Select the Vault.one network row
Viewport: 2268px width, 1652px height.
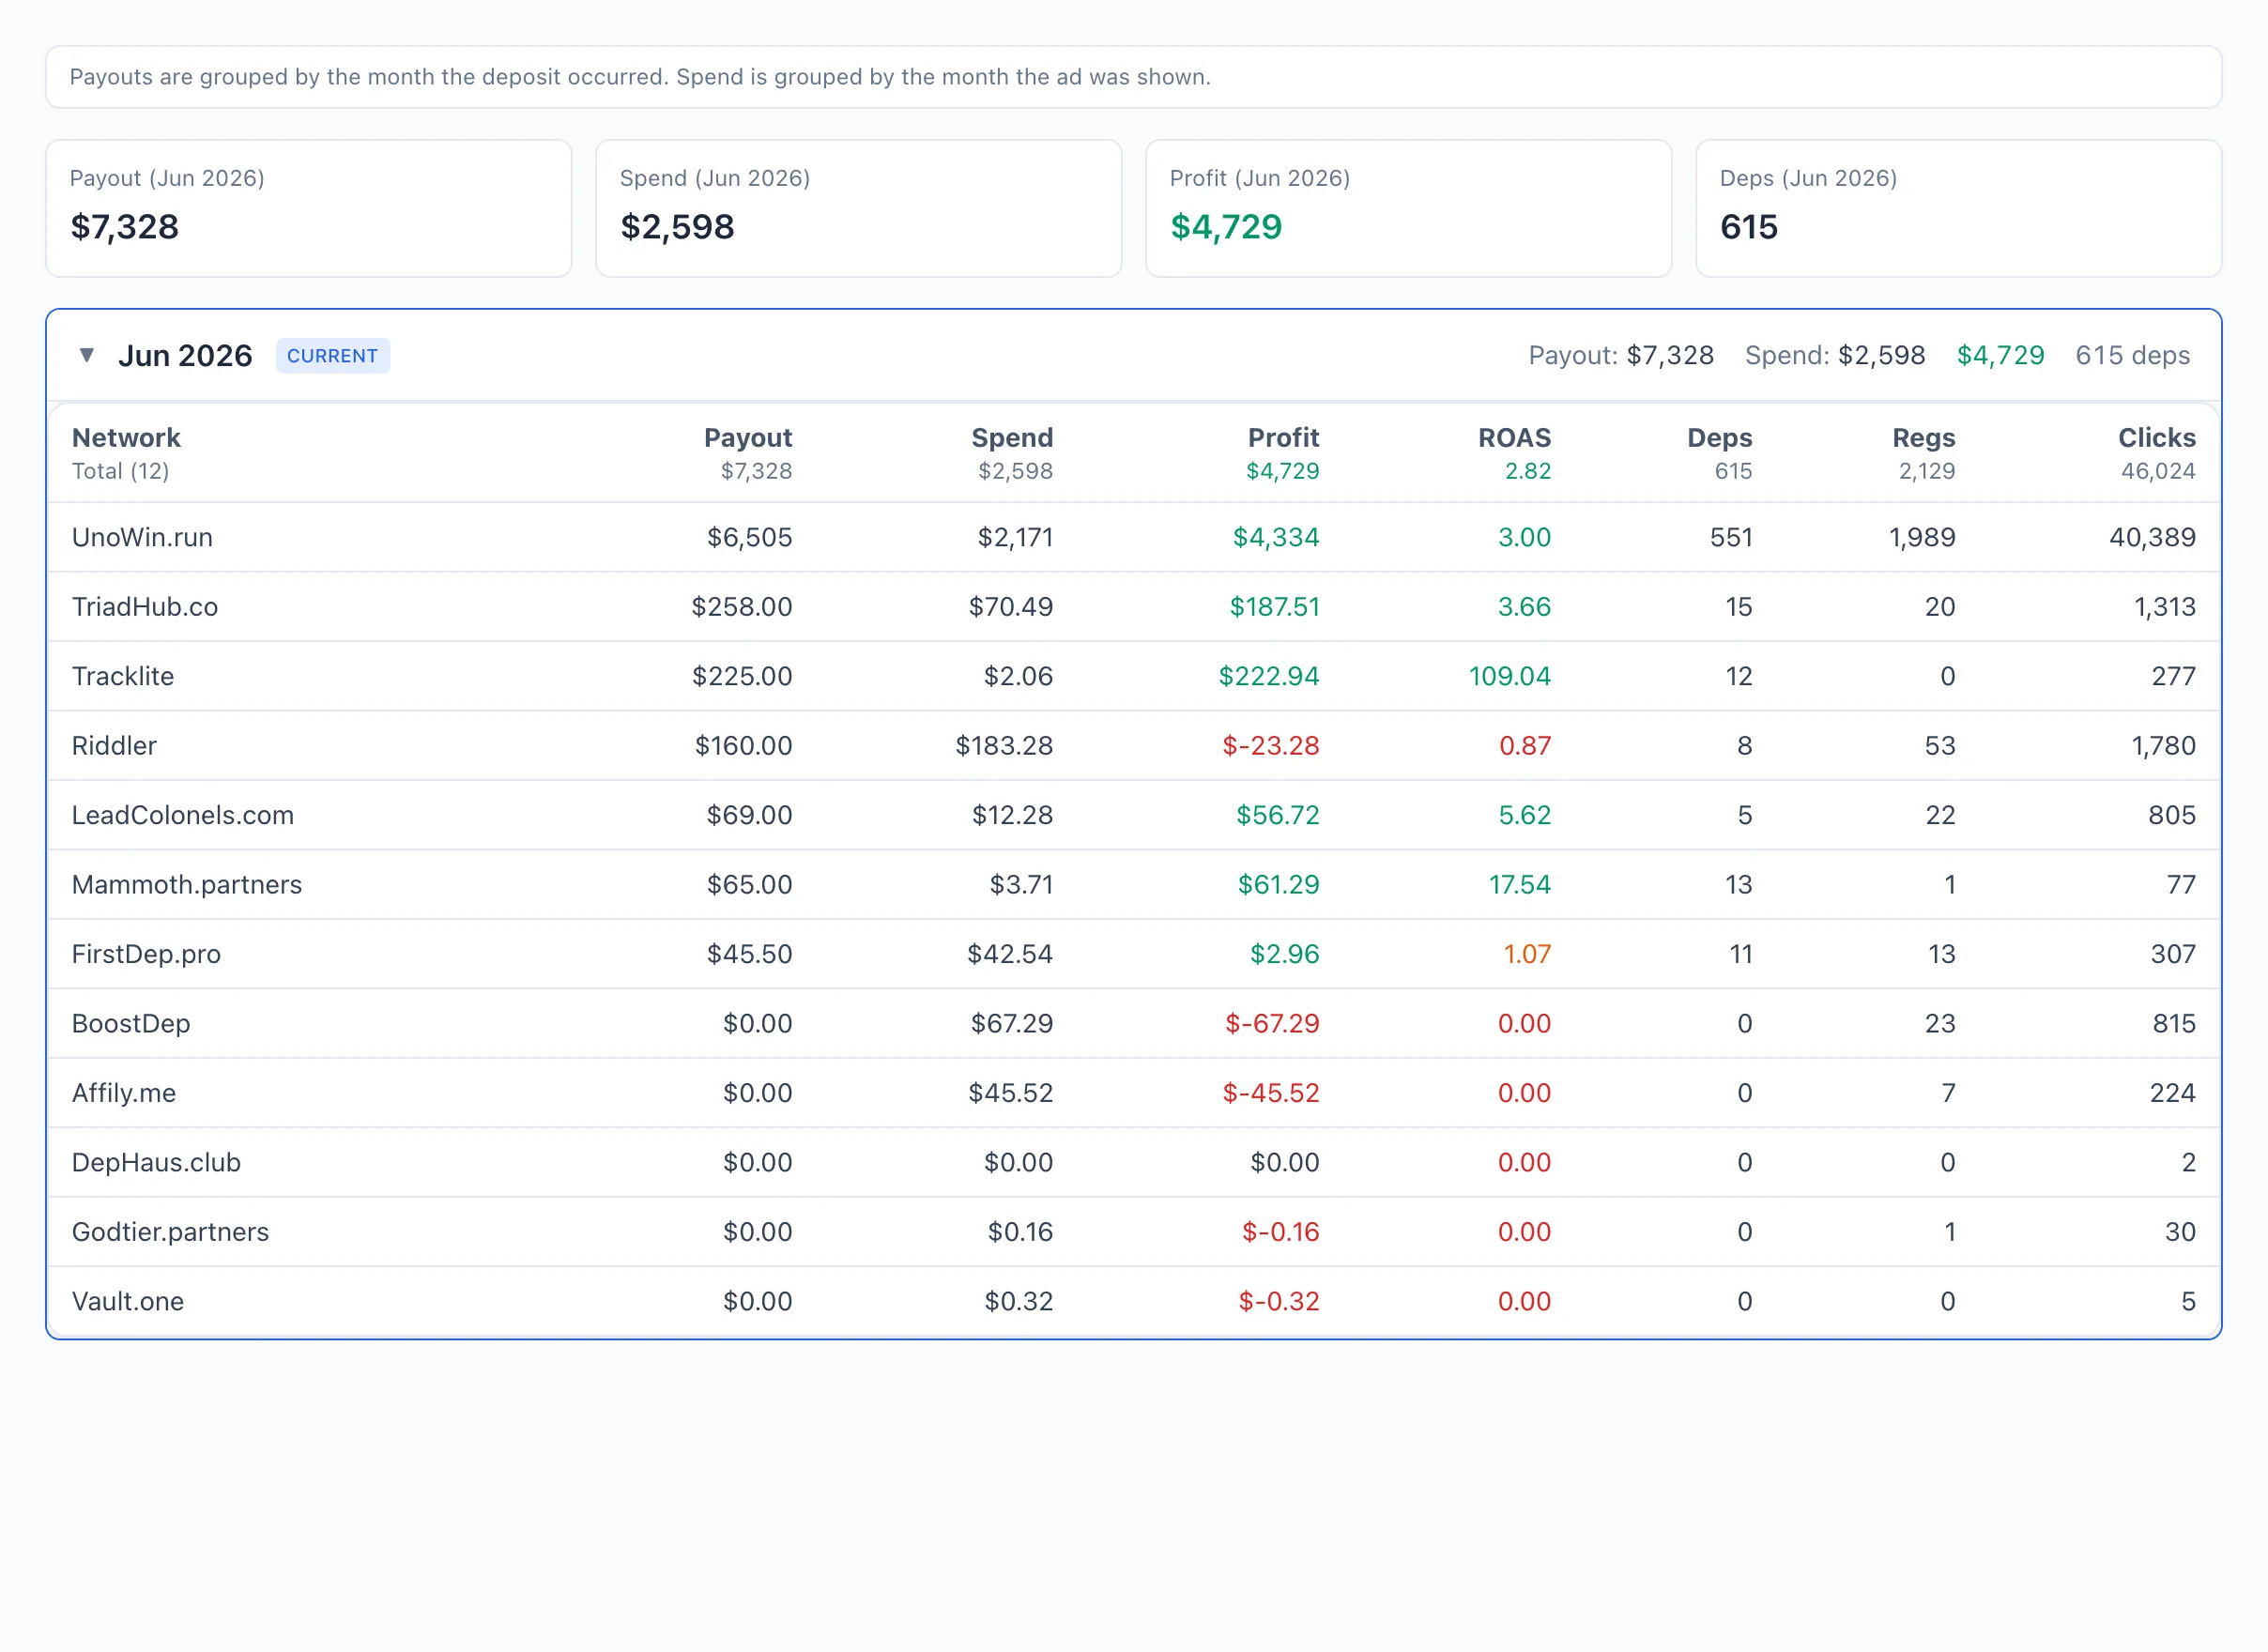1134,1302
